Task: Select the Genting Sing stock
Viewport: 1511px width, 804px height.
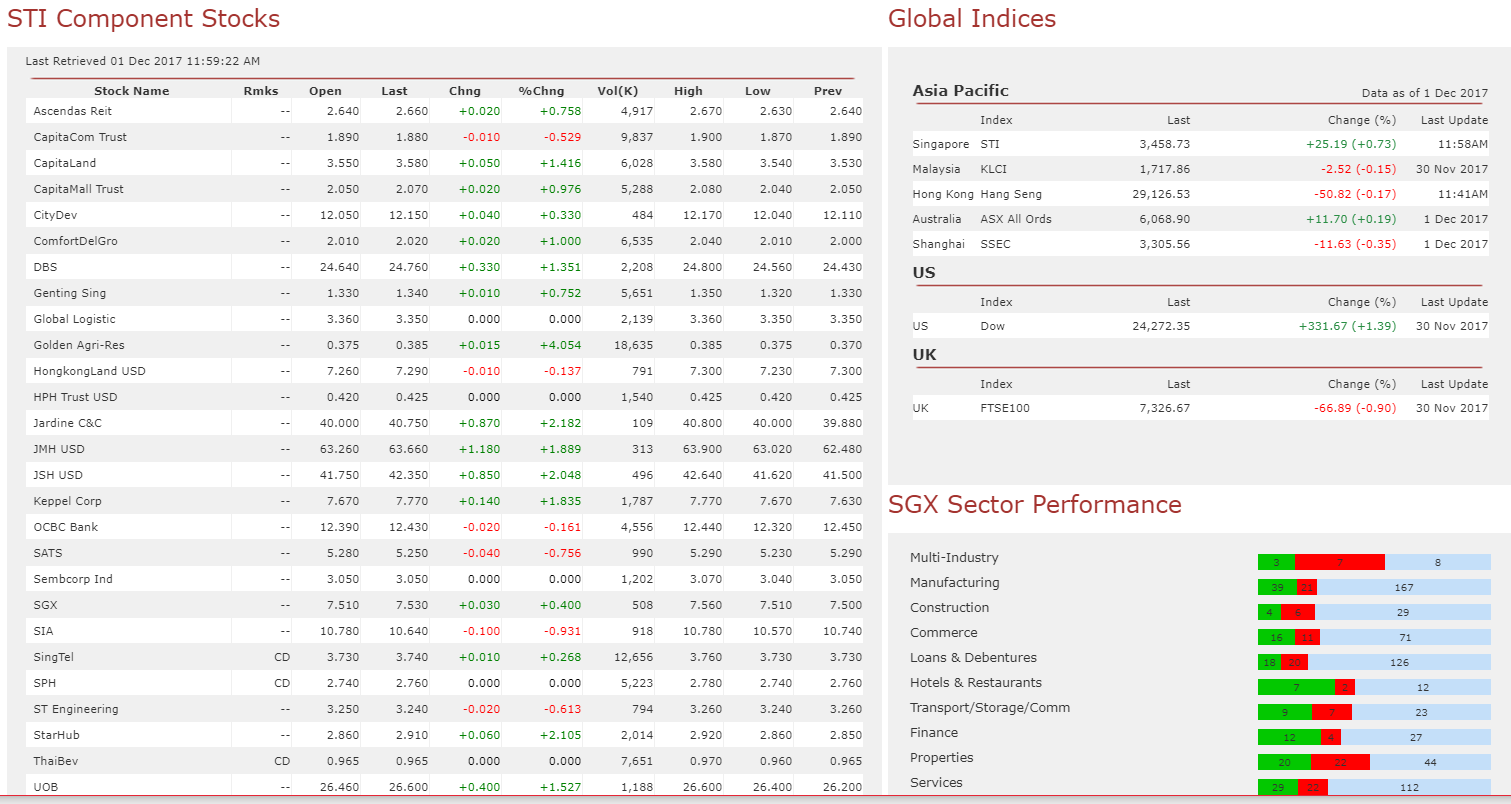Action: 72,293
